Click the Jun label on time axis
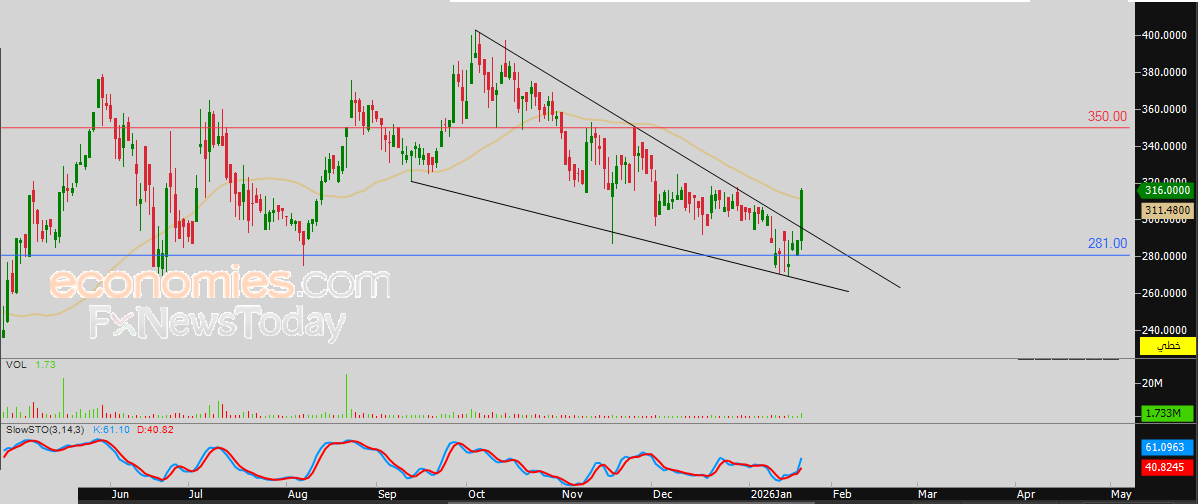 pyautogui.click(x=121, y=495)
